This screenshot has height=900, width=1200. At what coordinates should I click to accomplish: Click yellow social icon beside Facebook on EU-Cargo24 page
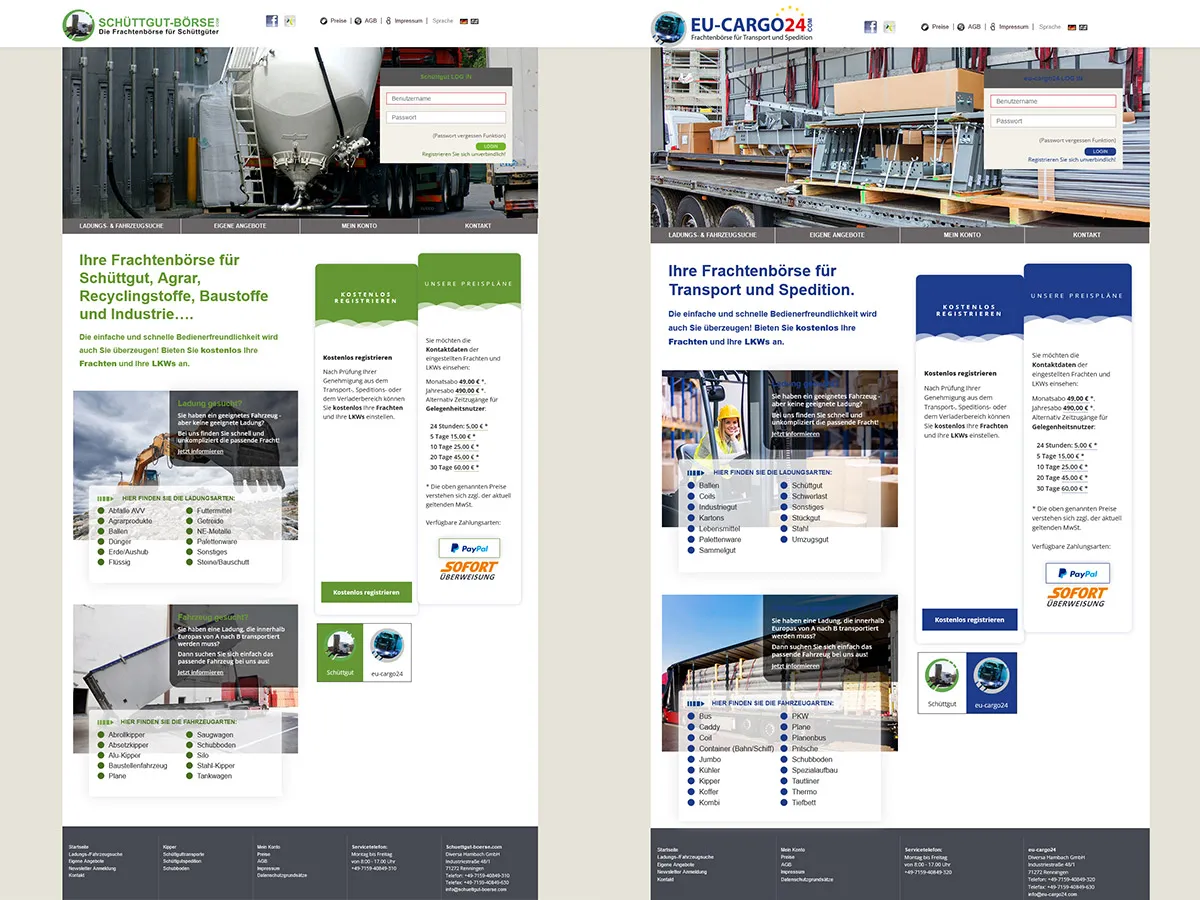889,27
